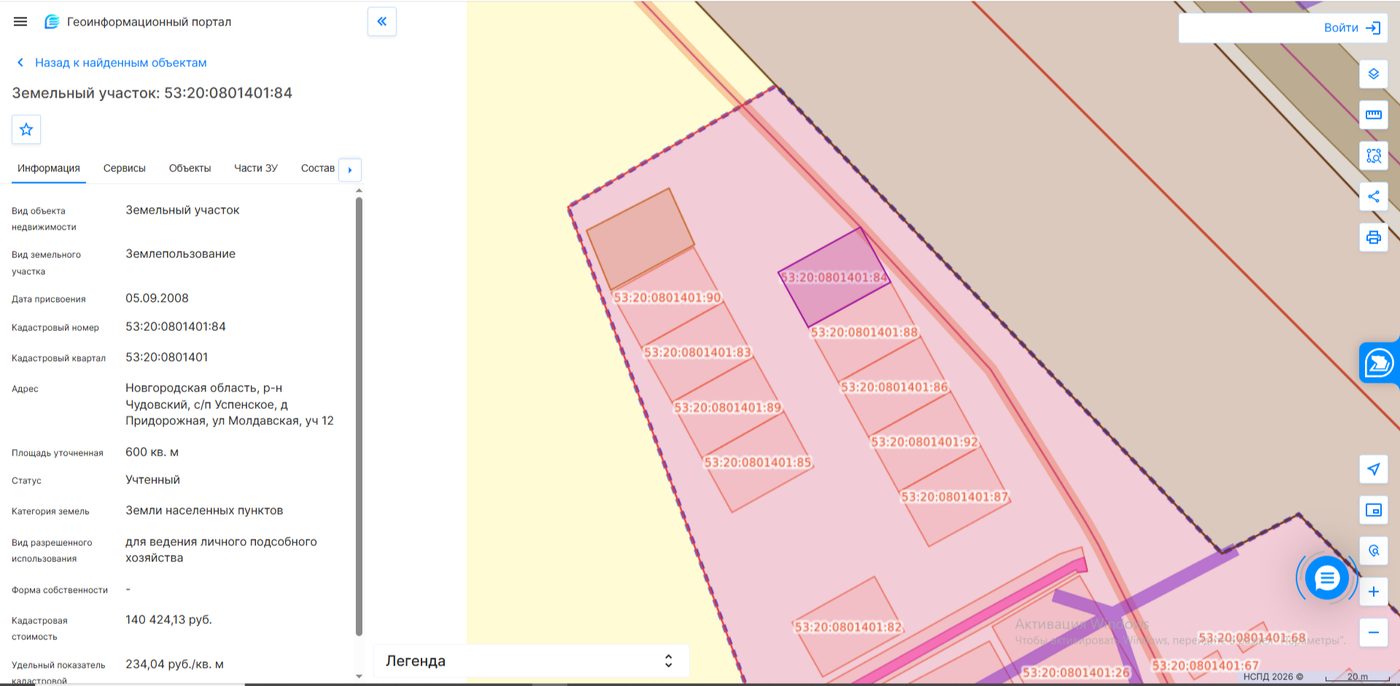Open the chat support bubble
1400x686 pixels.
click(1327, 577)
